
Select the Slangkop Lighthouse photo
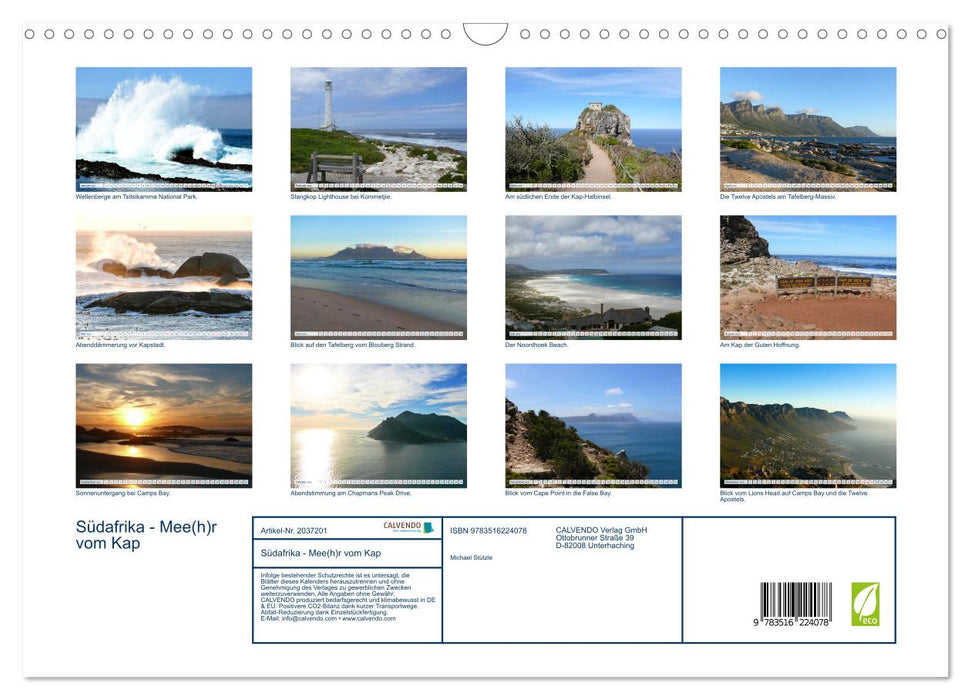pyautogui.click(x=378, y=129)
